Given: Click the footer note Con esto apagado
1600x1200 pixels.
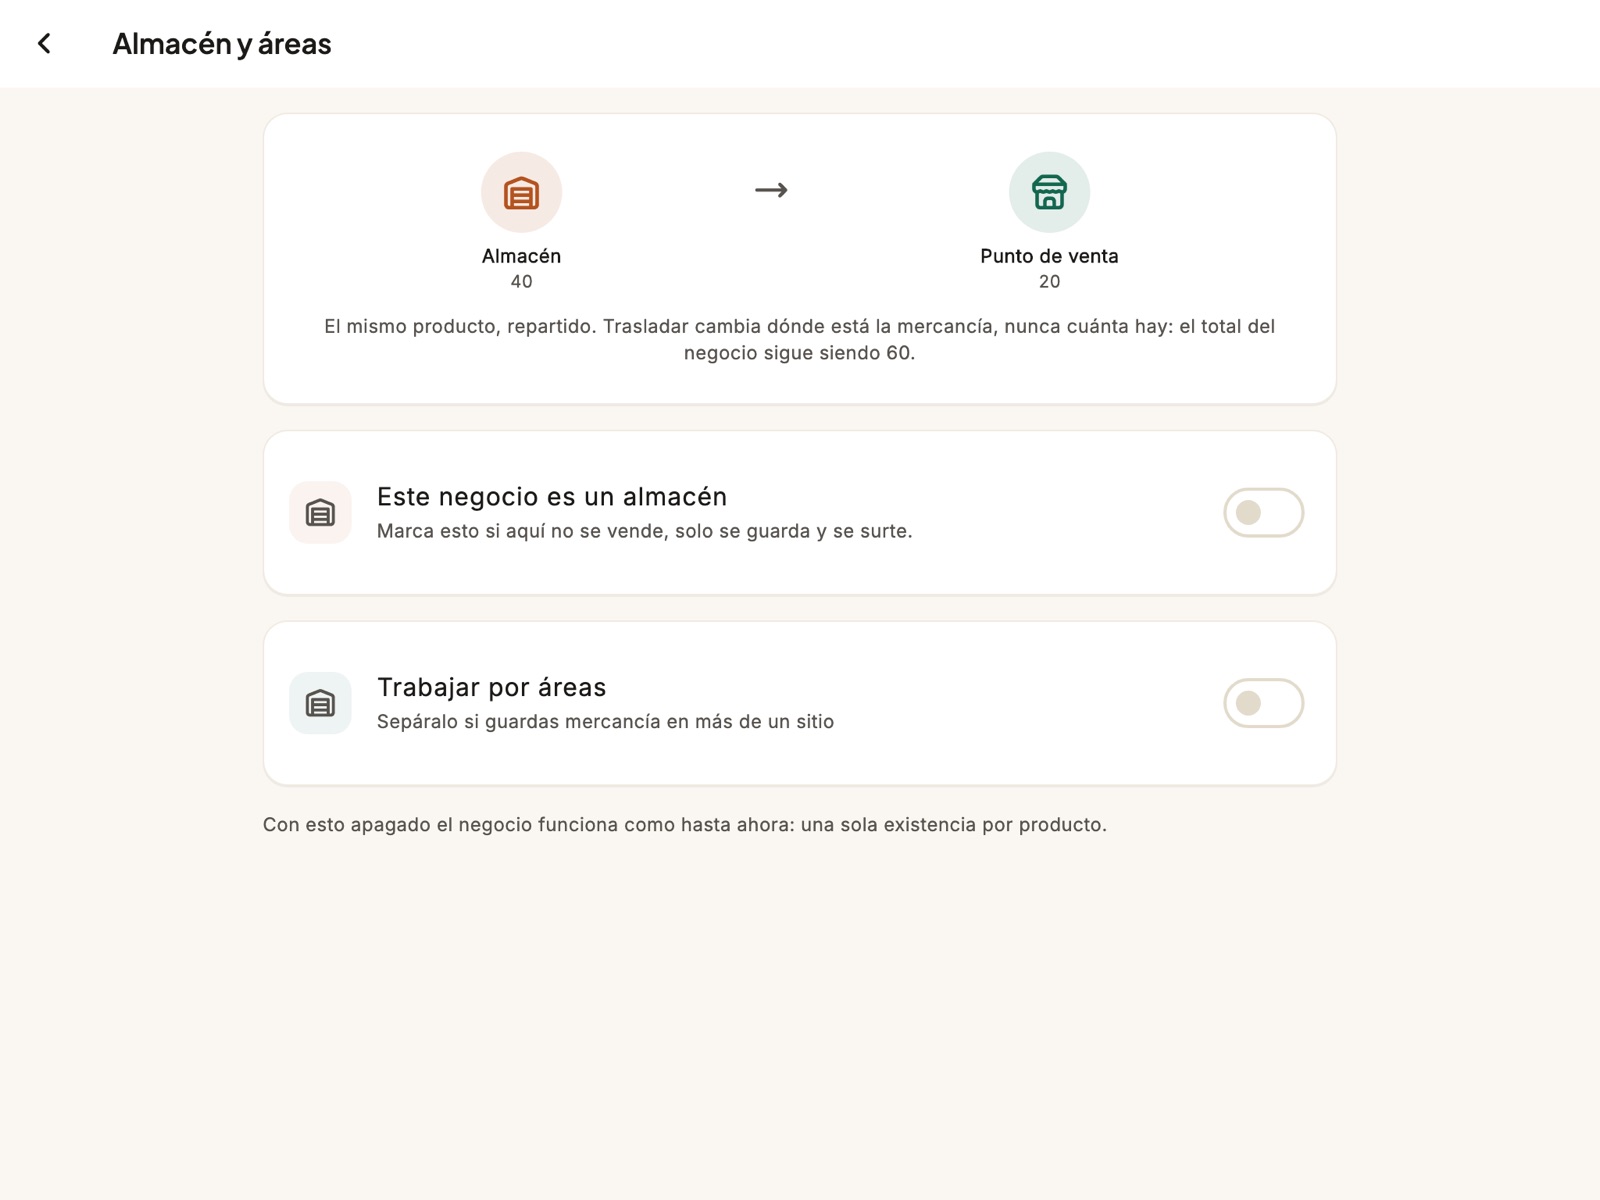Looking at the screenshot, I should coord(685,825).
